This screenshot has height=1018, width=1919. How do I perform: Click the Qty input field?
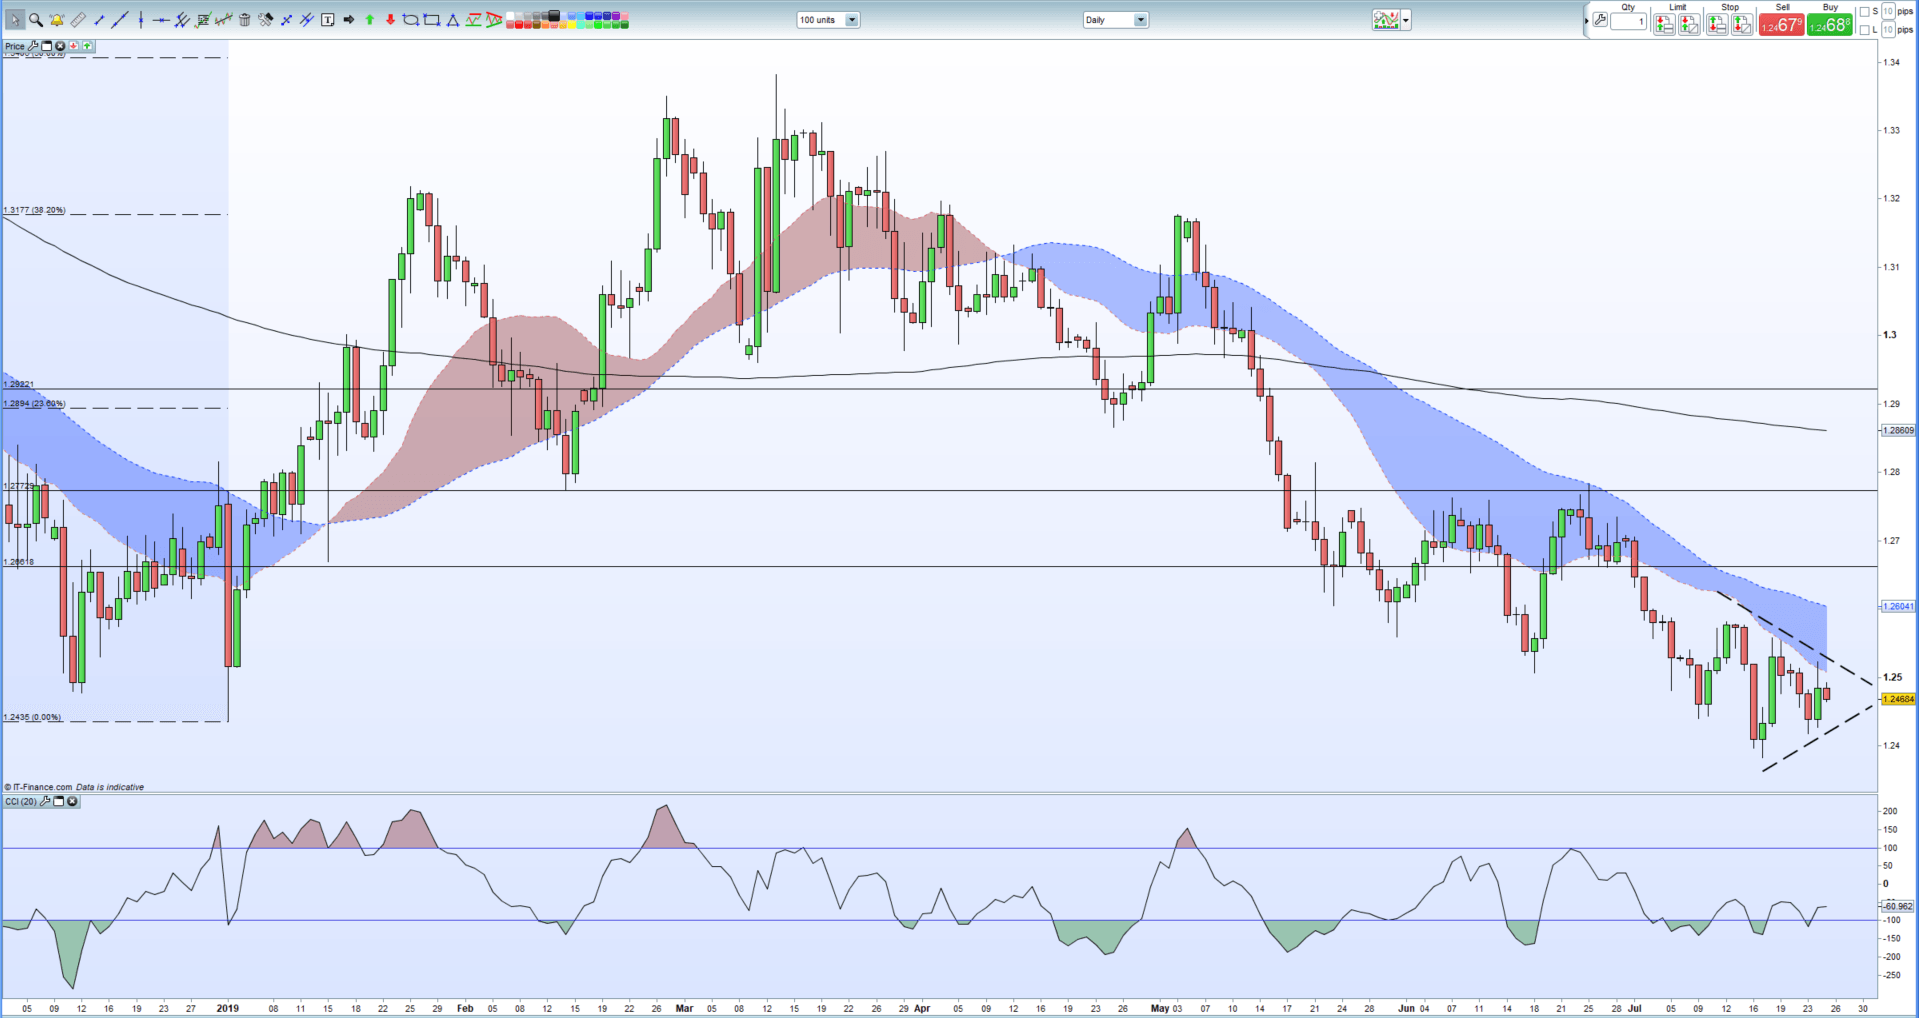(1628, 21)
